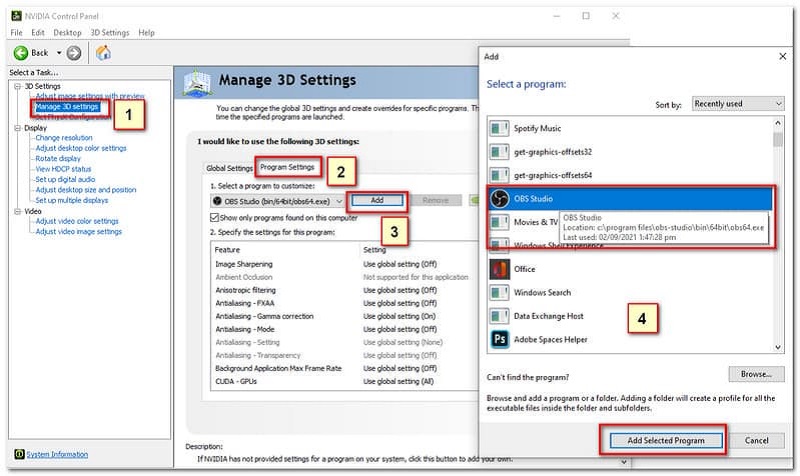Click the green Back arrow icon
This screenshot has height=476, width=800.
pyautogui.click(x=21, y=53)
